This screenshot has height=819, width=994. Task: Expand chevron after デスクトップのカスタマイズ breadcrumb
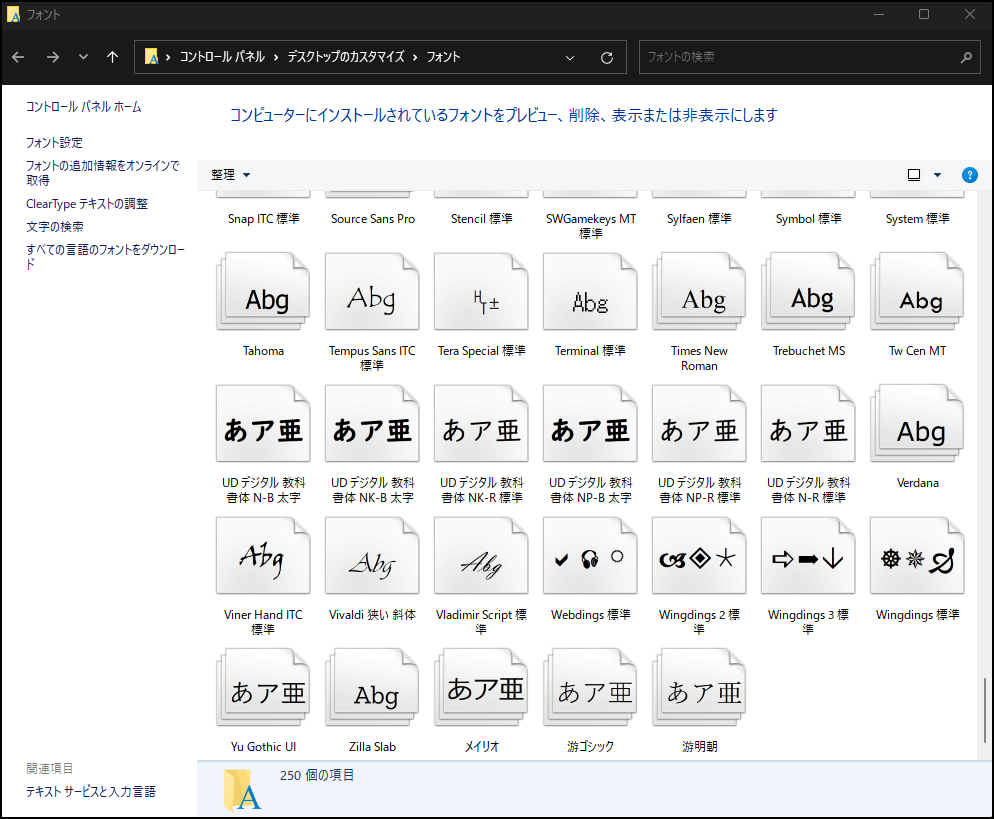point(415,57)
